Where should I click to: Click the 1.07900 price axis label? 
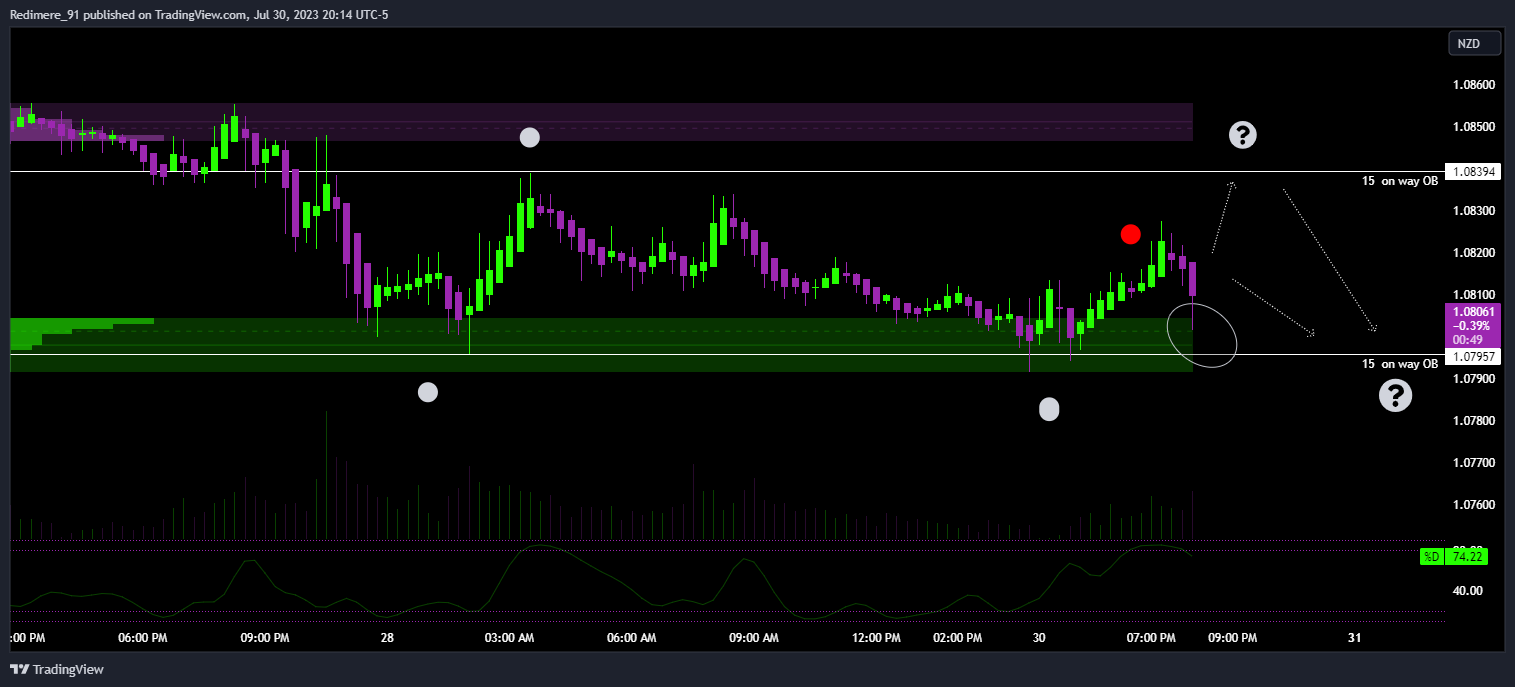coord(1474,379)
